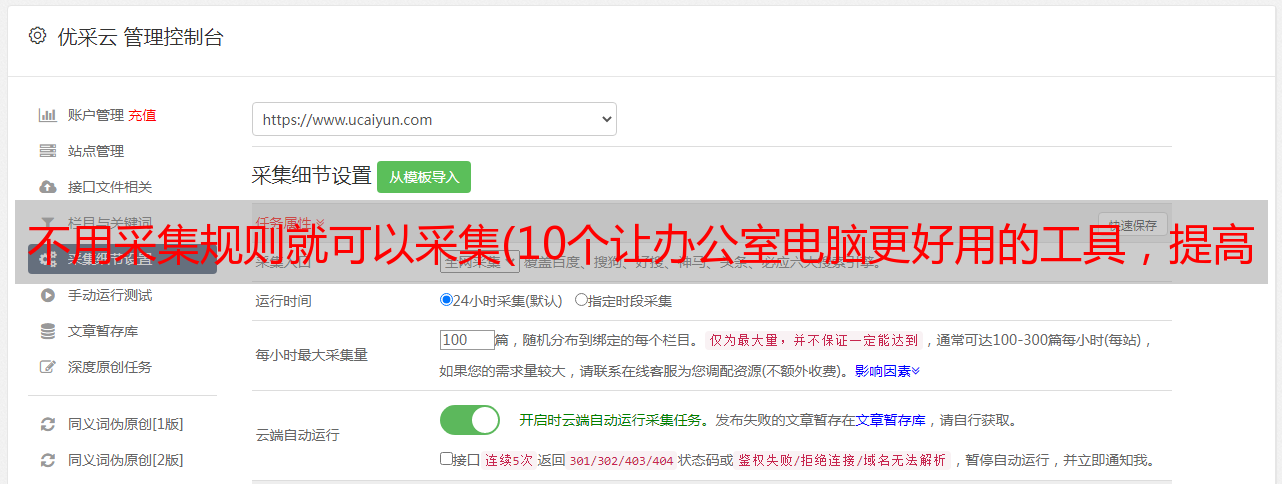Open the https://www.ucaiyun.com site dropdown
Viewport: 1282px width, 484px height.
click(434, 119)
